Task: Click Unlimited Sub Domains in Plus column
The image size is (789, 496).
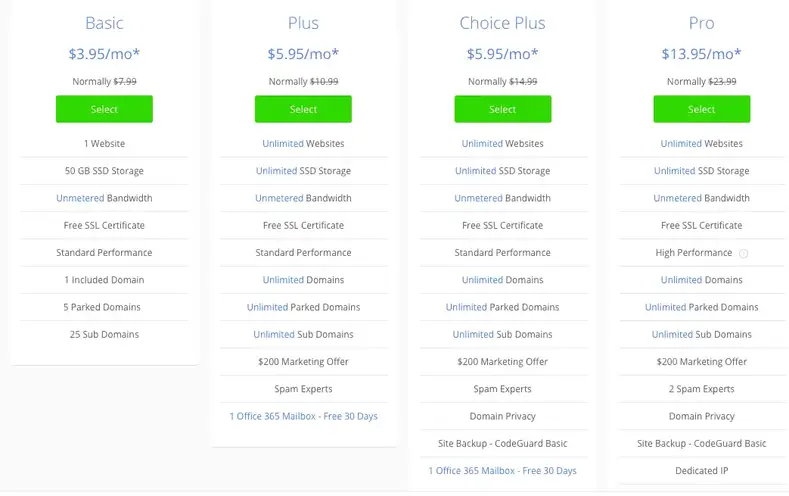Action: [x=303, y=335]
